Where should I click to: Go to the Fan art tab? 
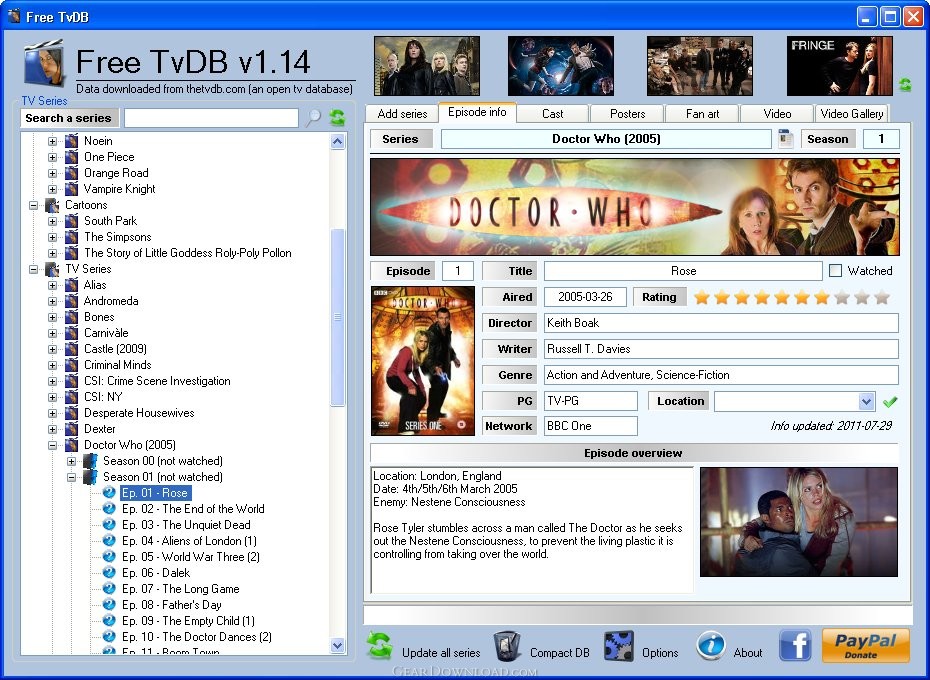[702, 114]
